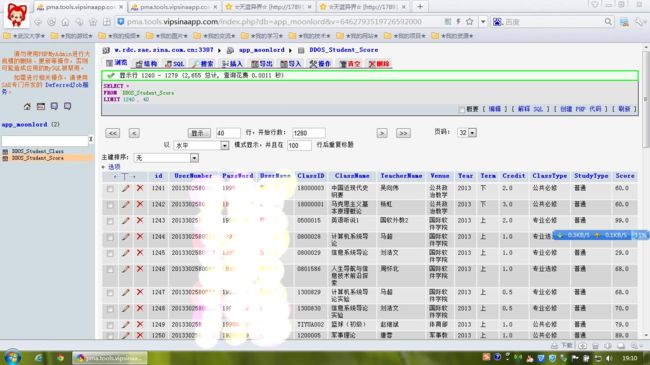Click the 编辑 edit query link
The image size is (650, 365).
[495, 109]
